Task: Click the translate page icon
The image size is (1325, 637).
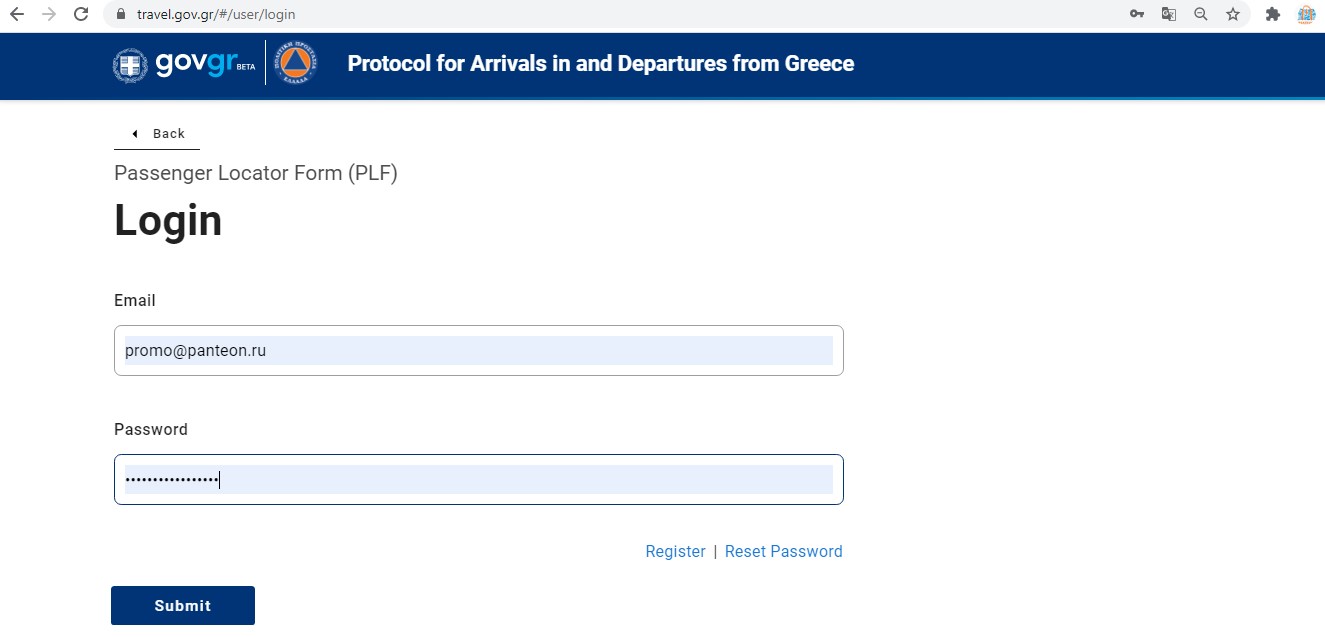Action: 1168,15
